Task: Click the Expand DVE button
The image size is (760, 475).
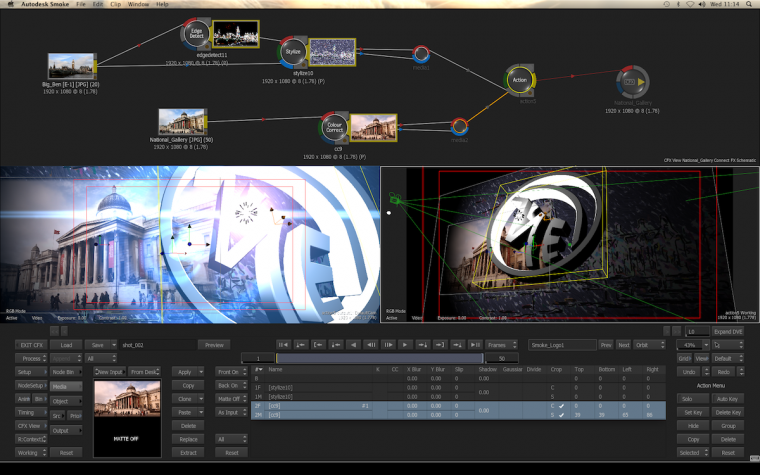Action: coord(728,332)
